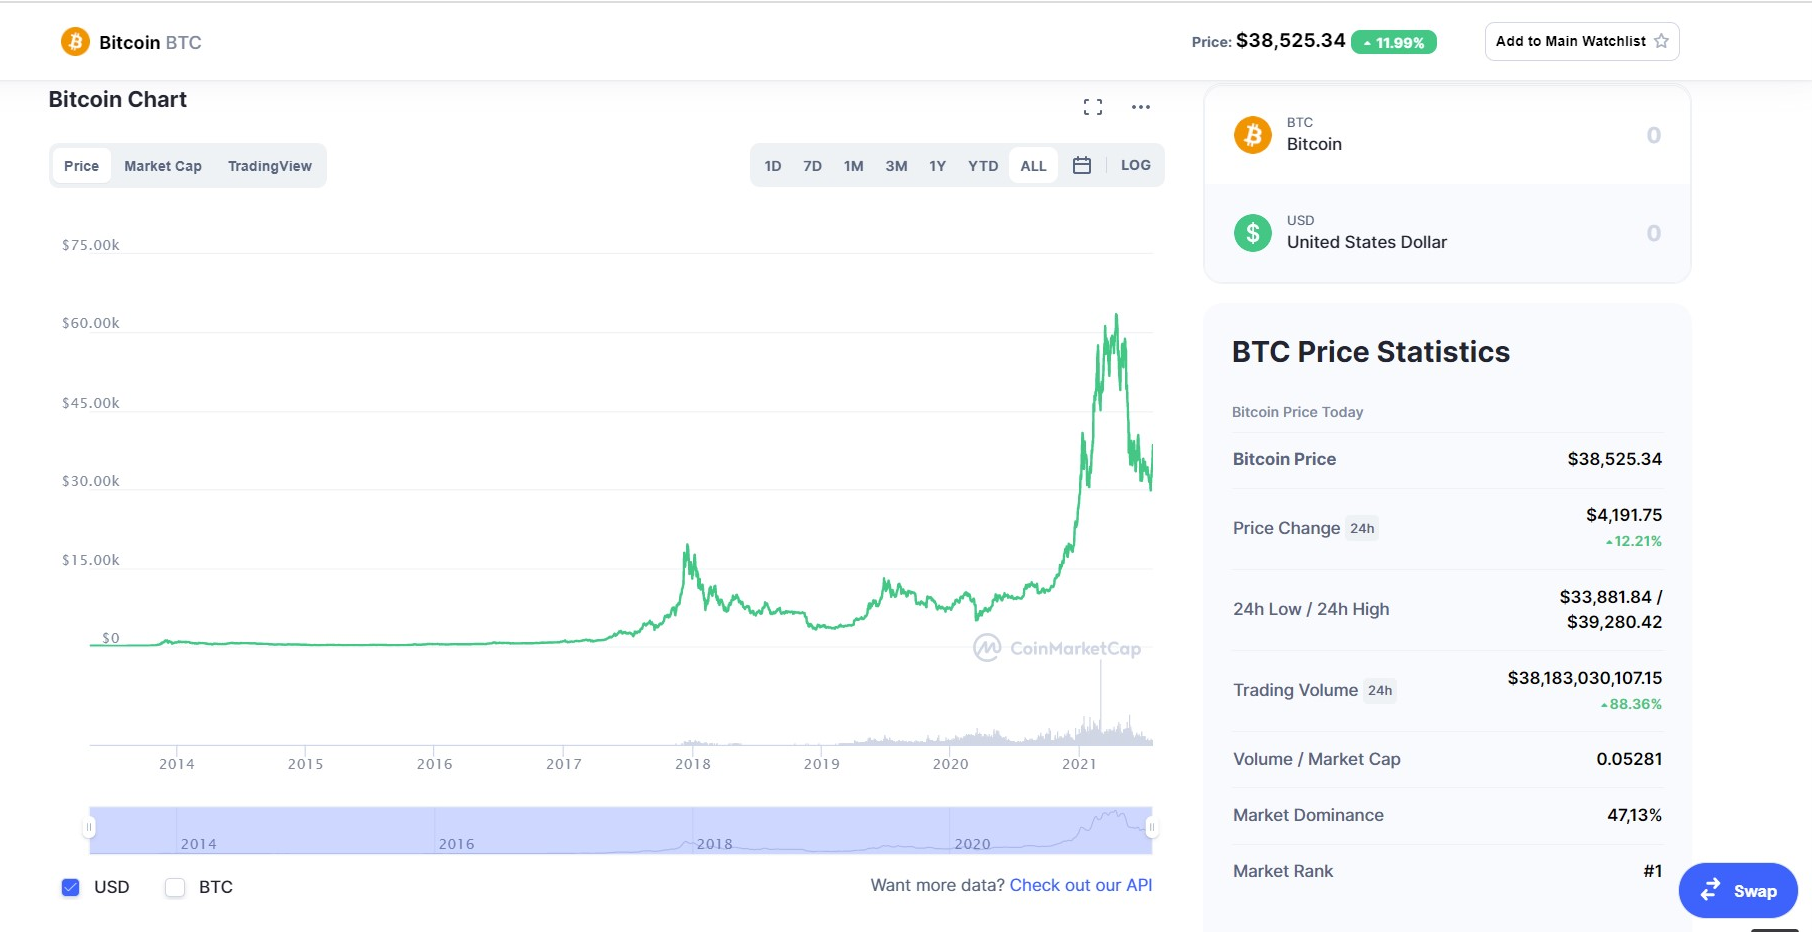Select the 7D time range
Viewport: 1812px width, 932px height.
click(812, 166)
